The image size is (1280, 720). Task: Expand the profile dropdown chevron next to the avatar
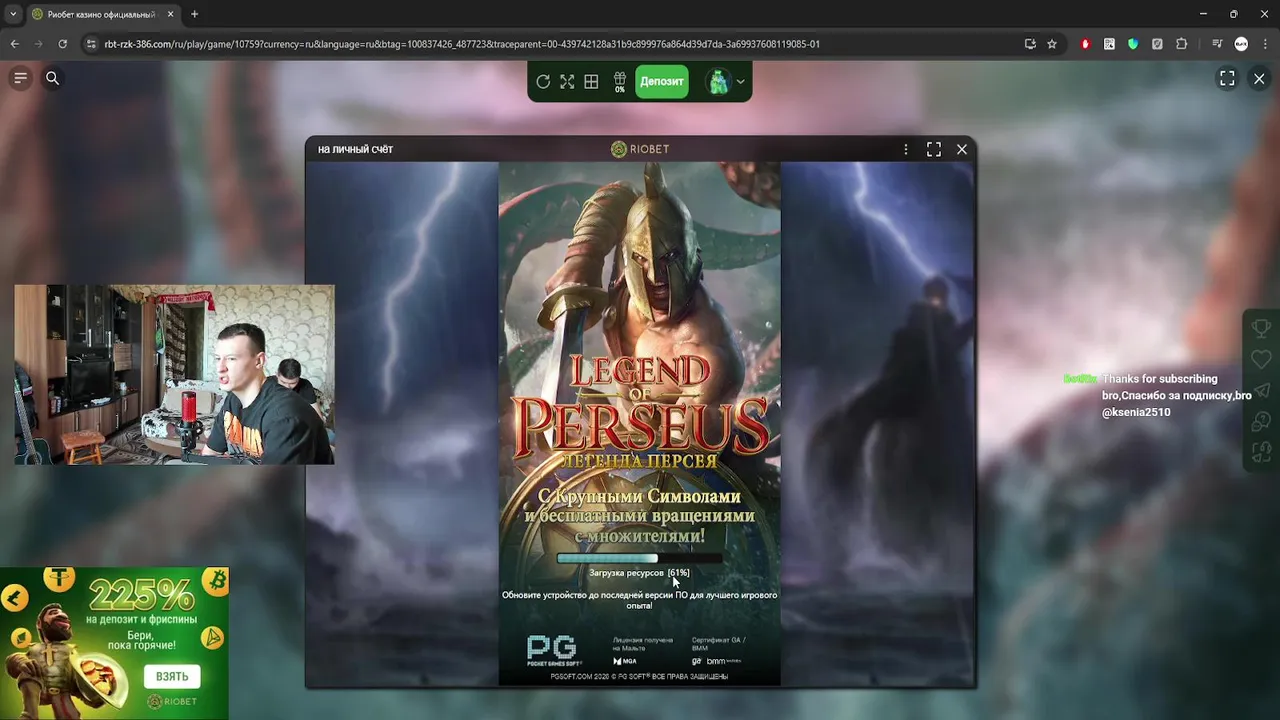(741, 82)
